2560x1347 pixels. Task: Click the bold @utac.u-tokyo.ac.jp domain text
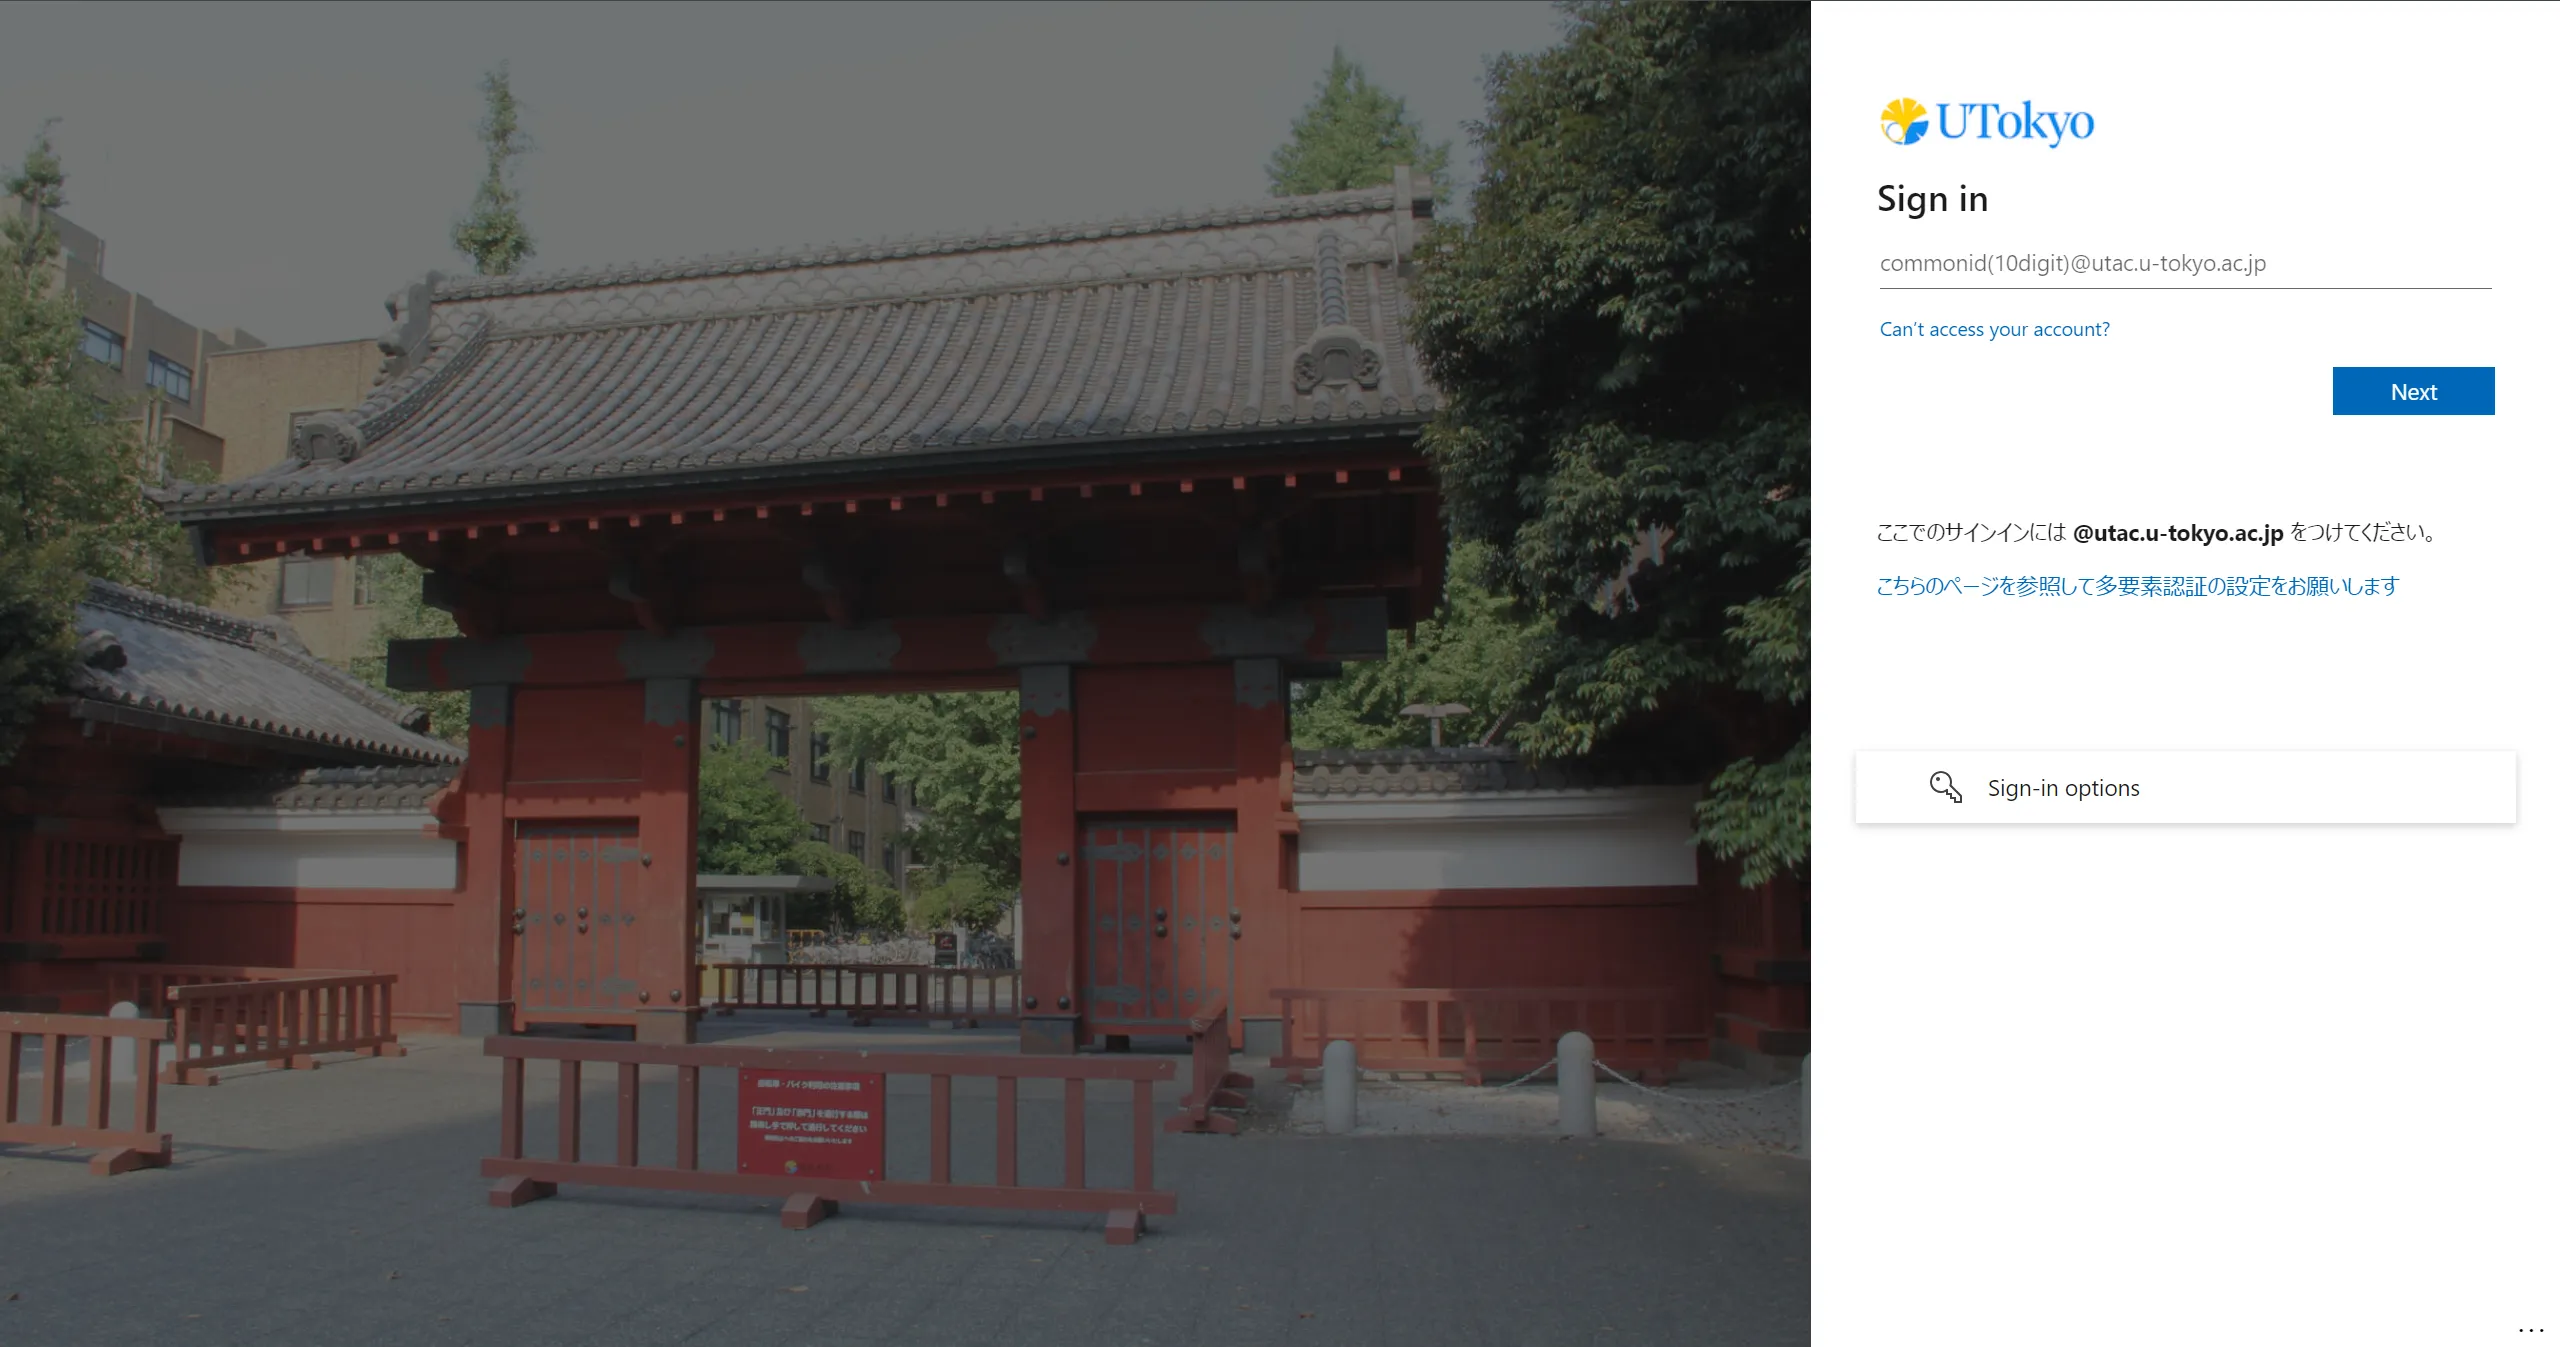click(2177, 533)
